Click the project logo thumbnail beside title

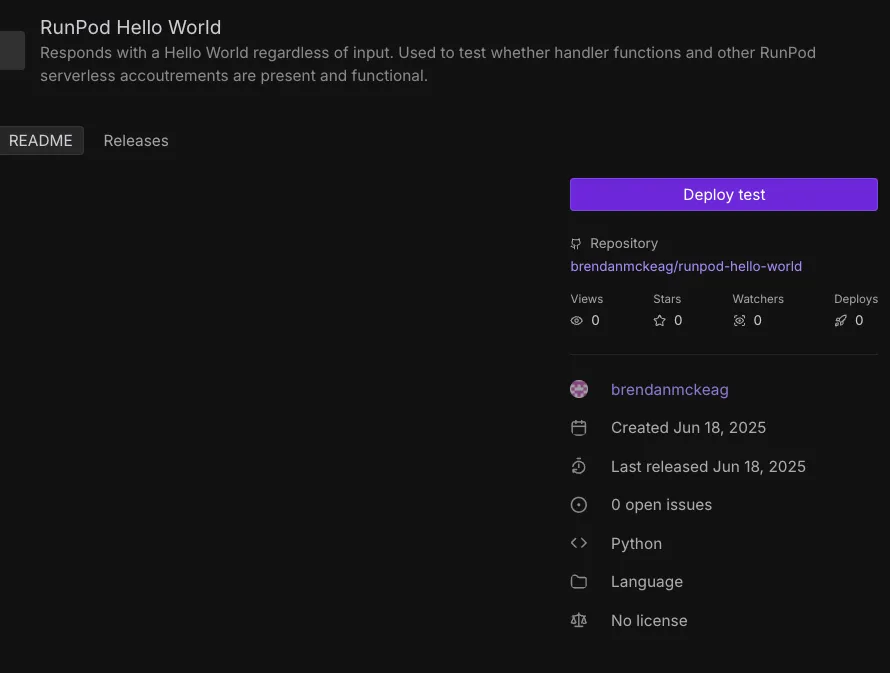(x=12, y=51)
